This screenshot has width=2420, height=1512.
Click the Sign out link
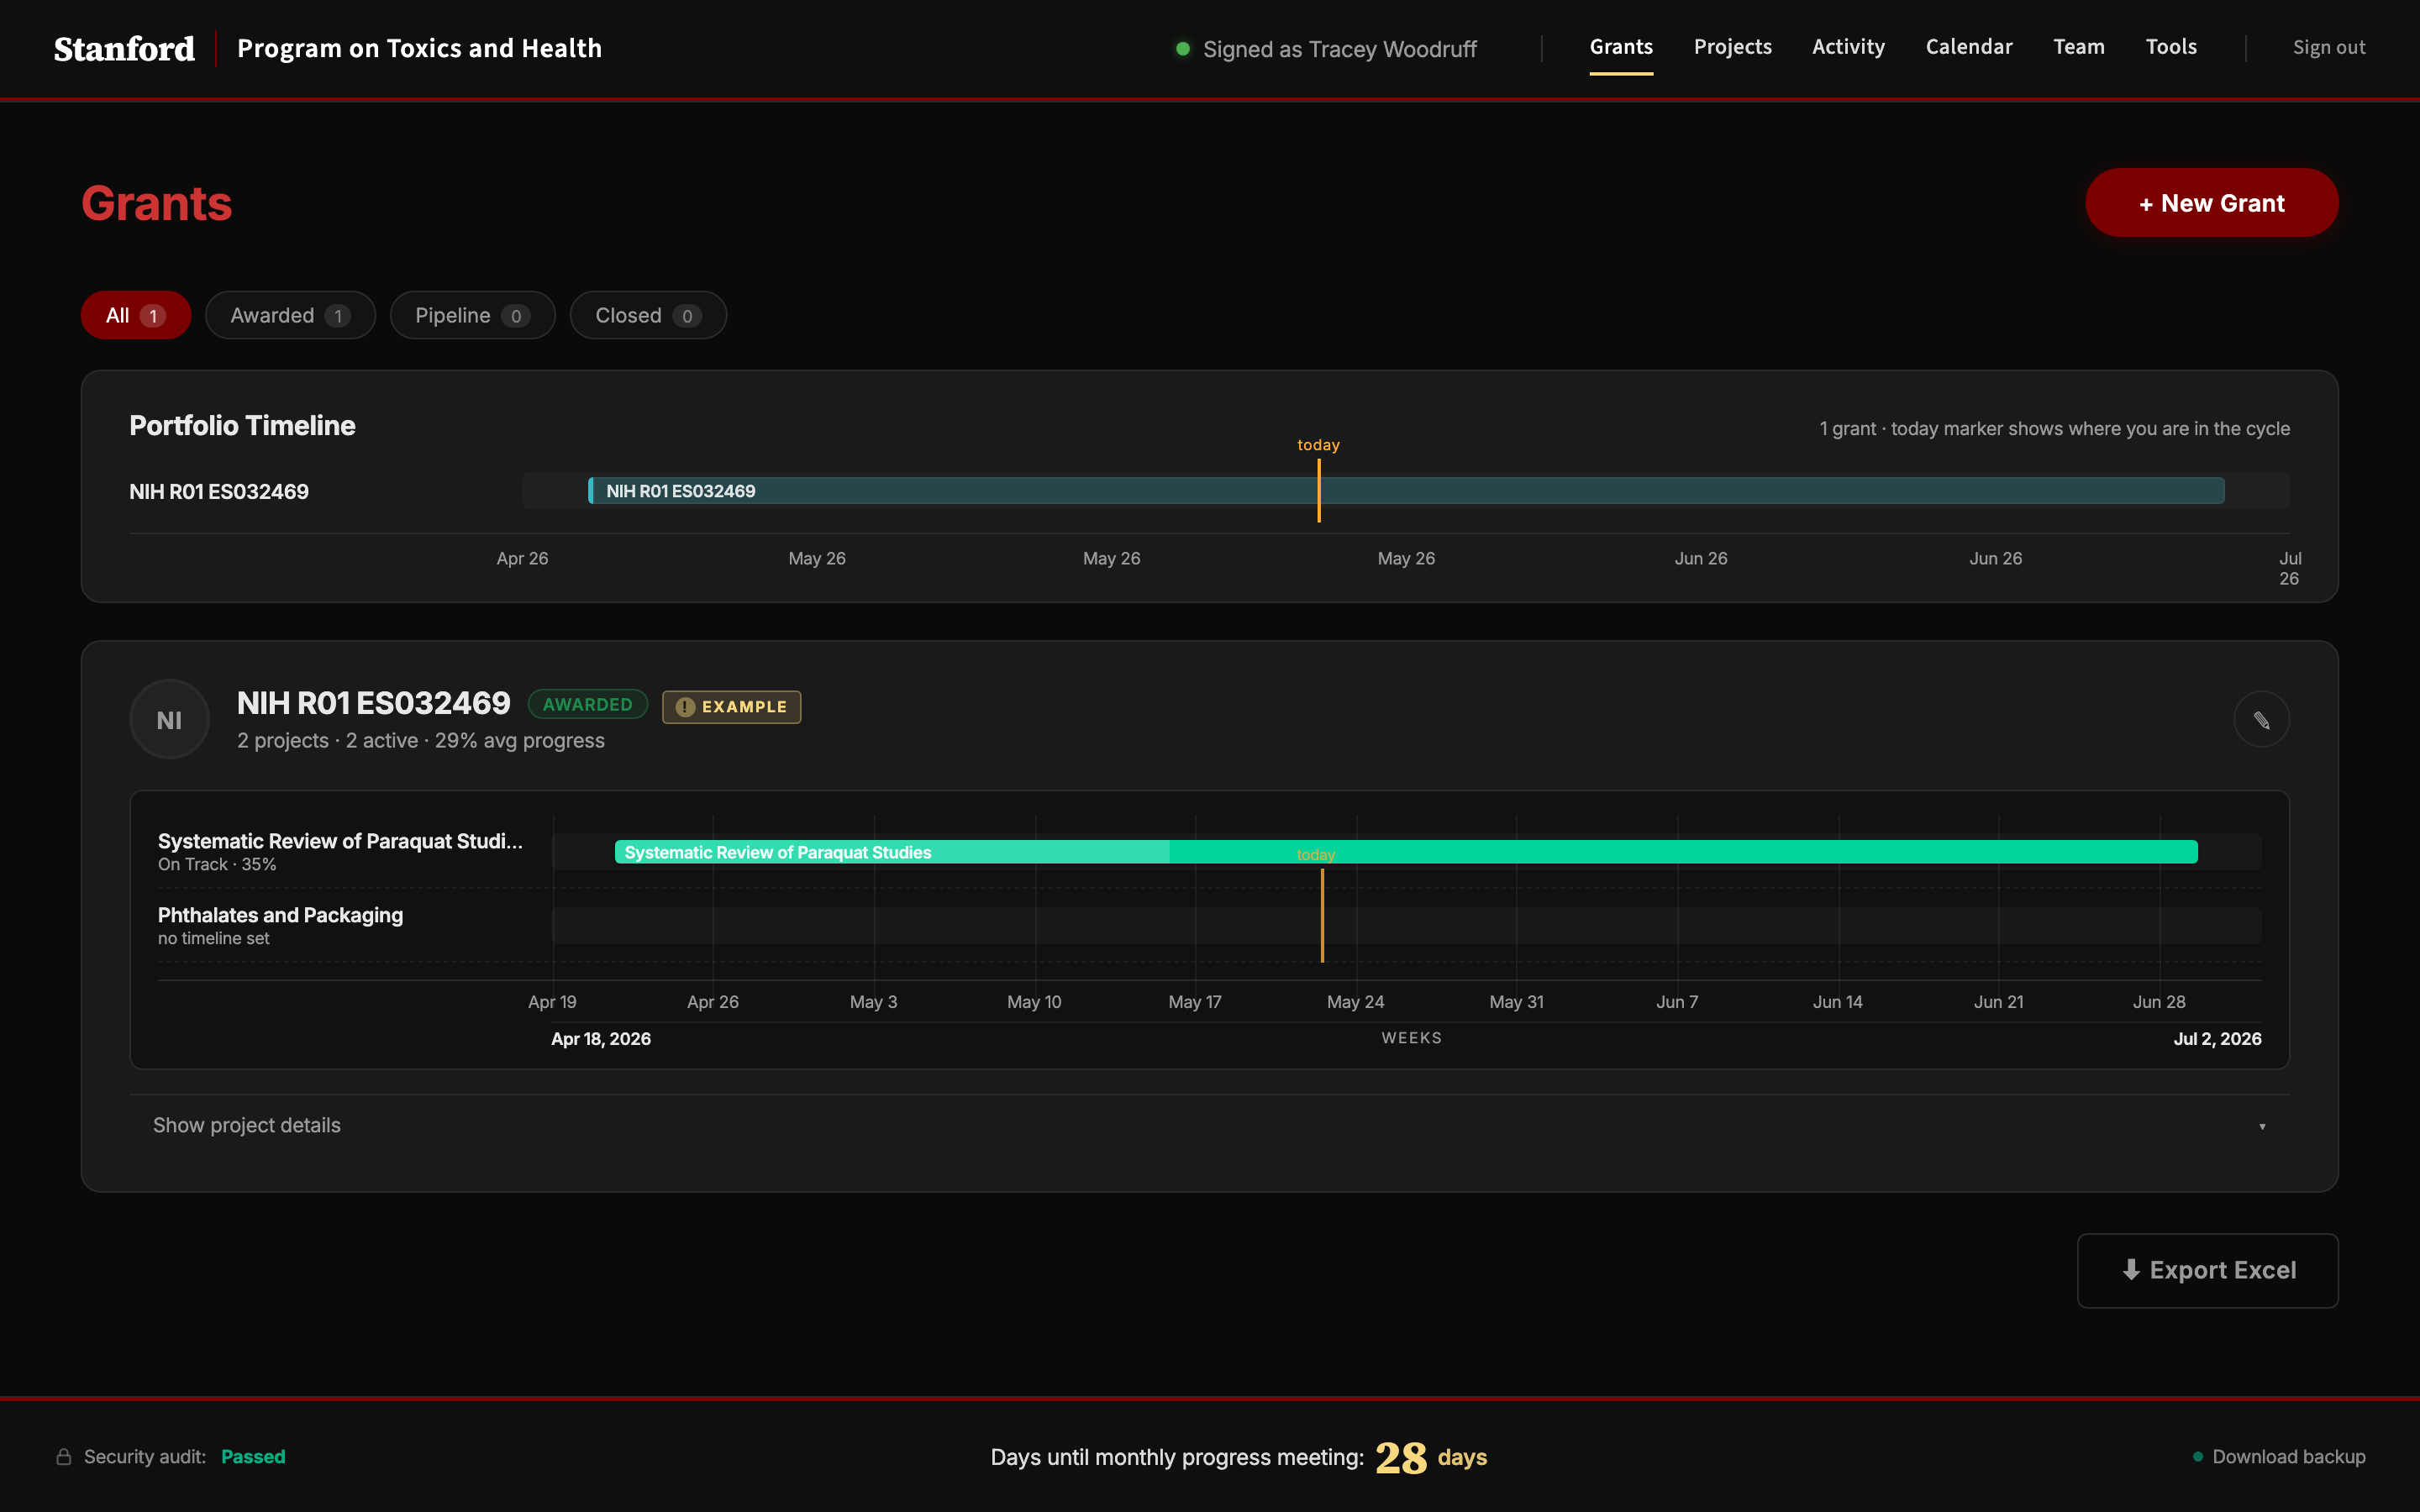pos(2328,47)
